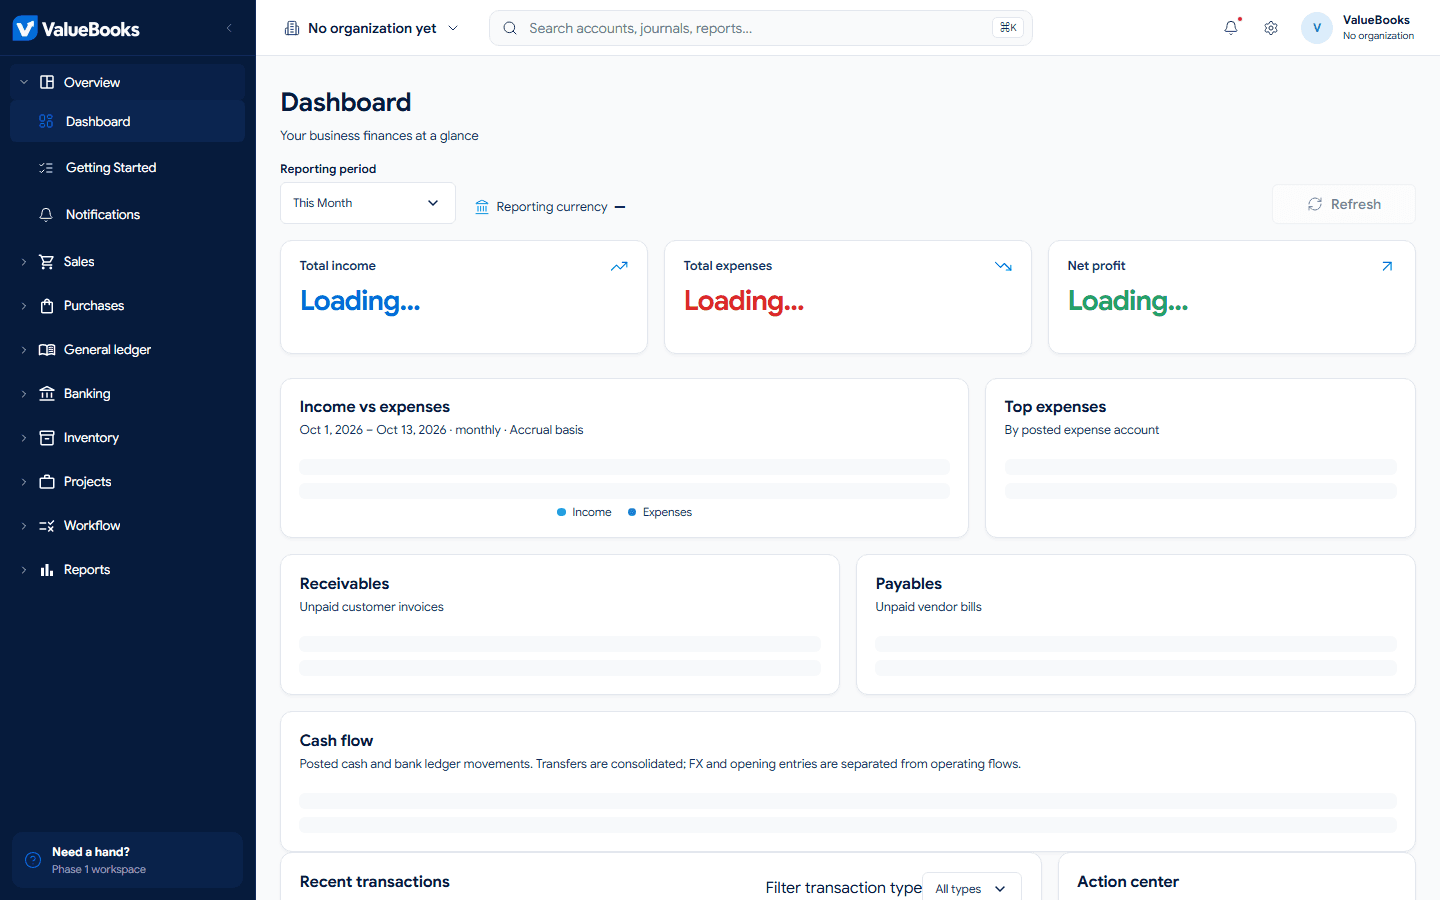Click the Refresh button
The height and width of the screenshot is (900, 1440).
tap(1344, 204)
